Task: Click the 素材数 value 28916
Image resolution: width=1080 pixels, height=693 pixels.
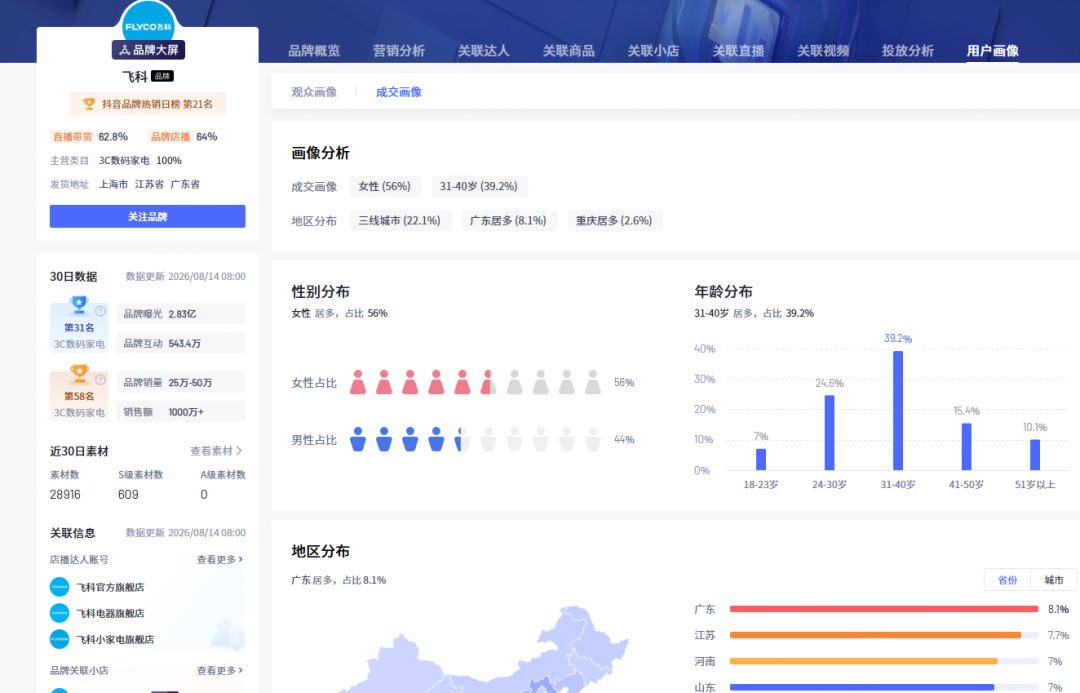Action: click(65, 495)
